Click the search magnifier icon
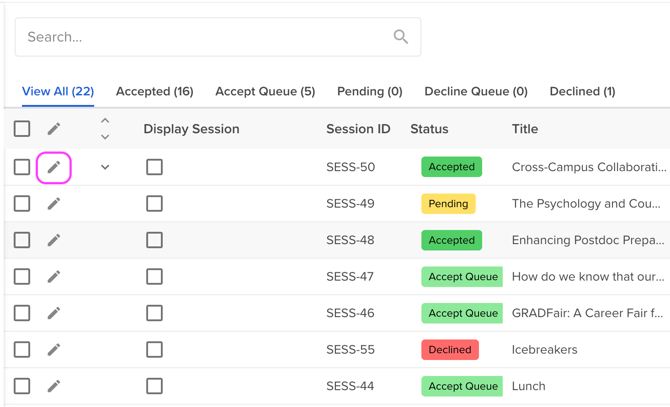 [x=400, y=37]
